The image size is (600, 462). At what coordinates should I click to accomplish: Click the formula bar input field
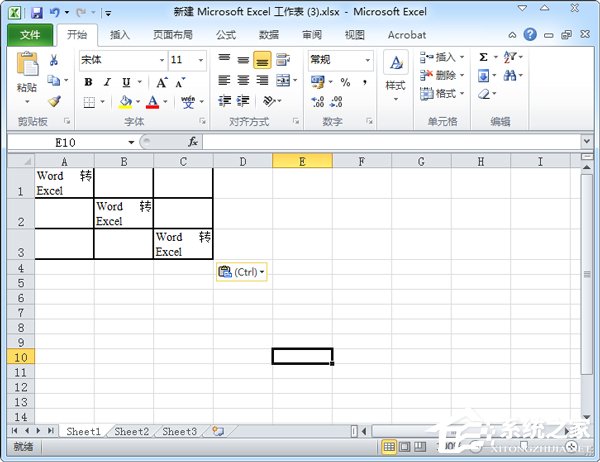tap(392, 142)
